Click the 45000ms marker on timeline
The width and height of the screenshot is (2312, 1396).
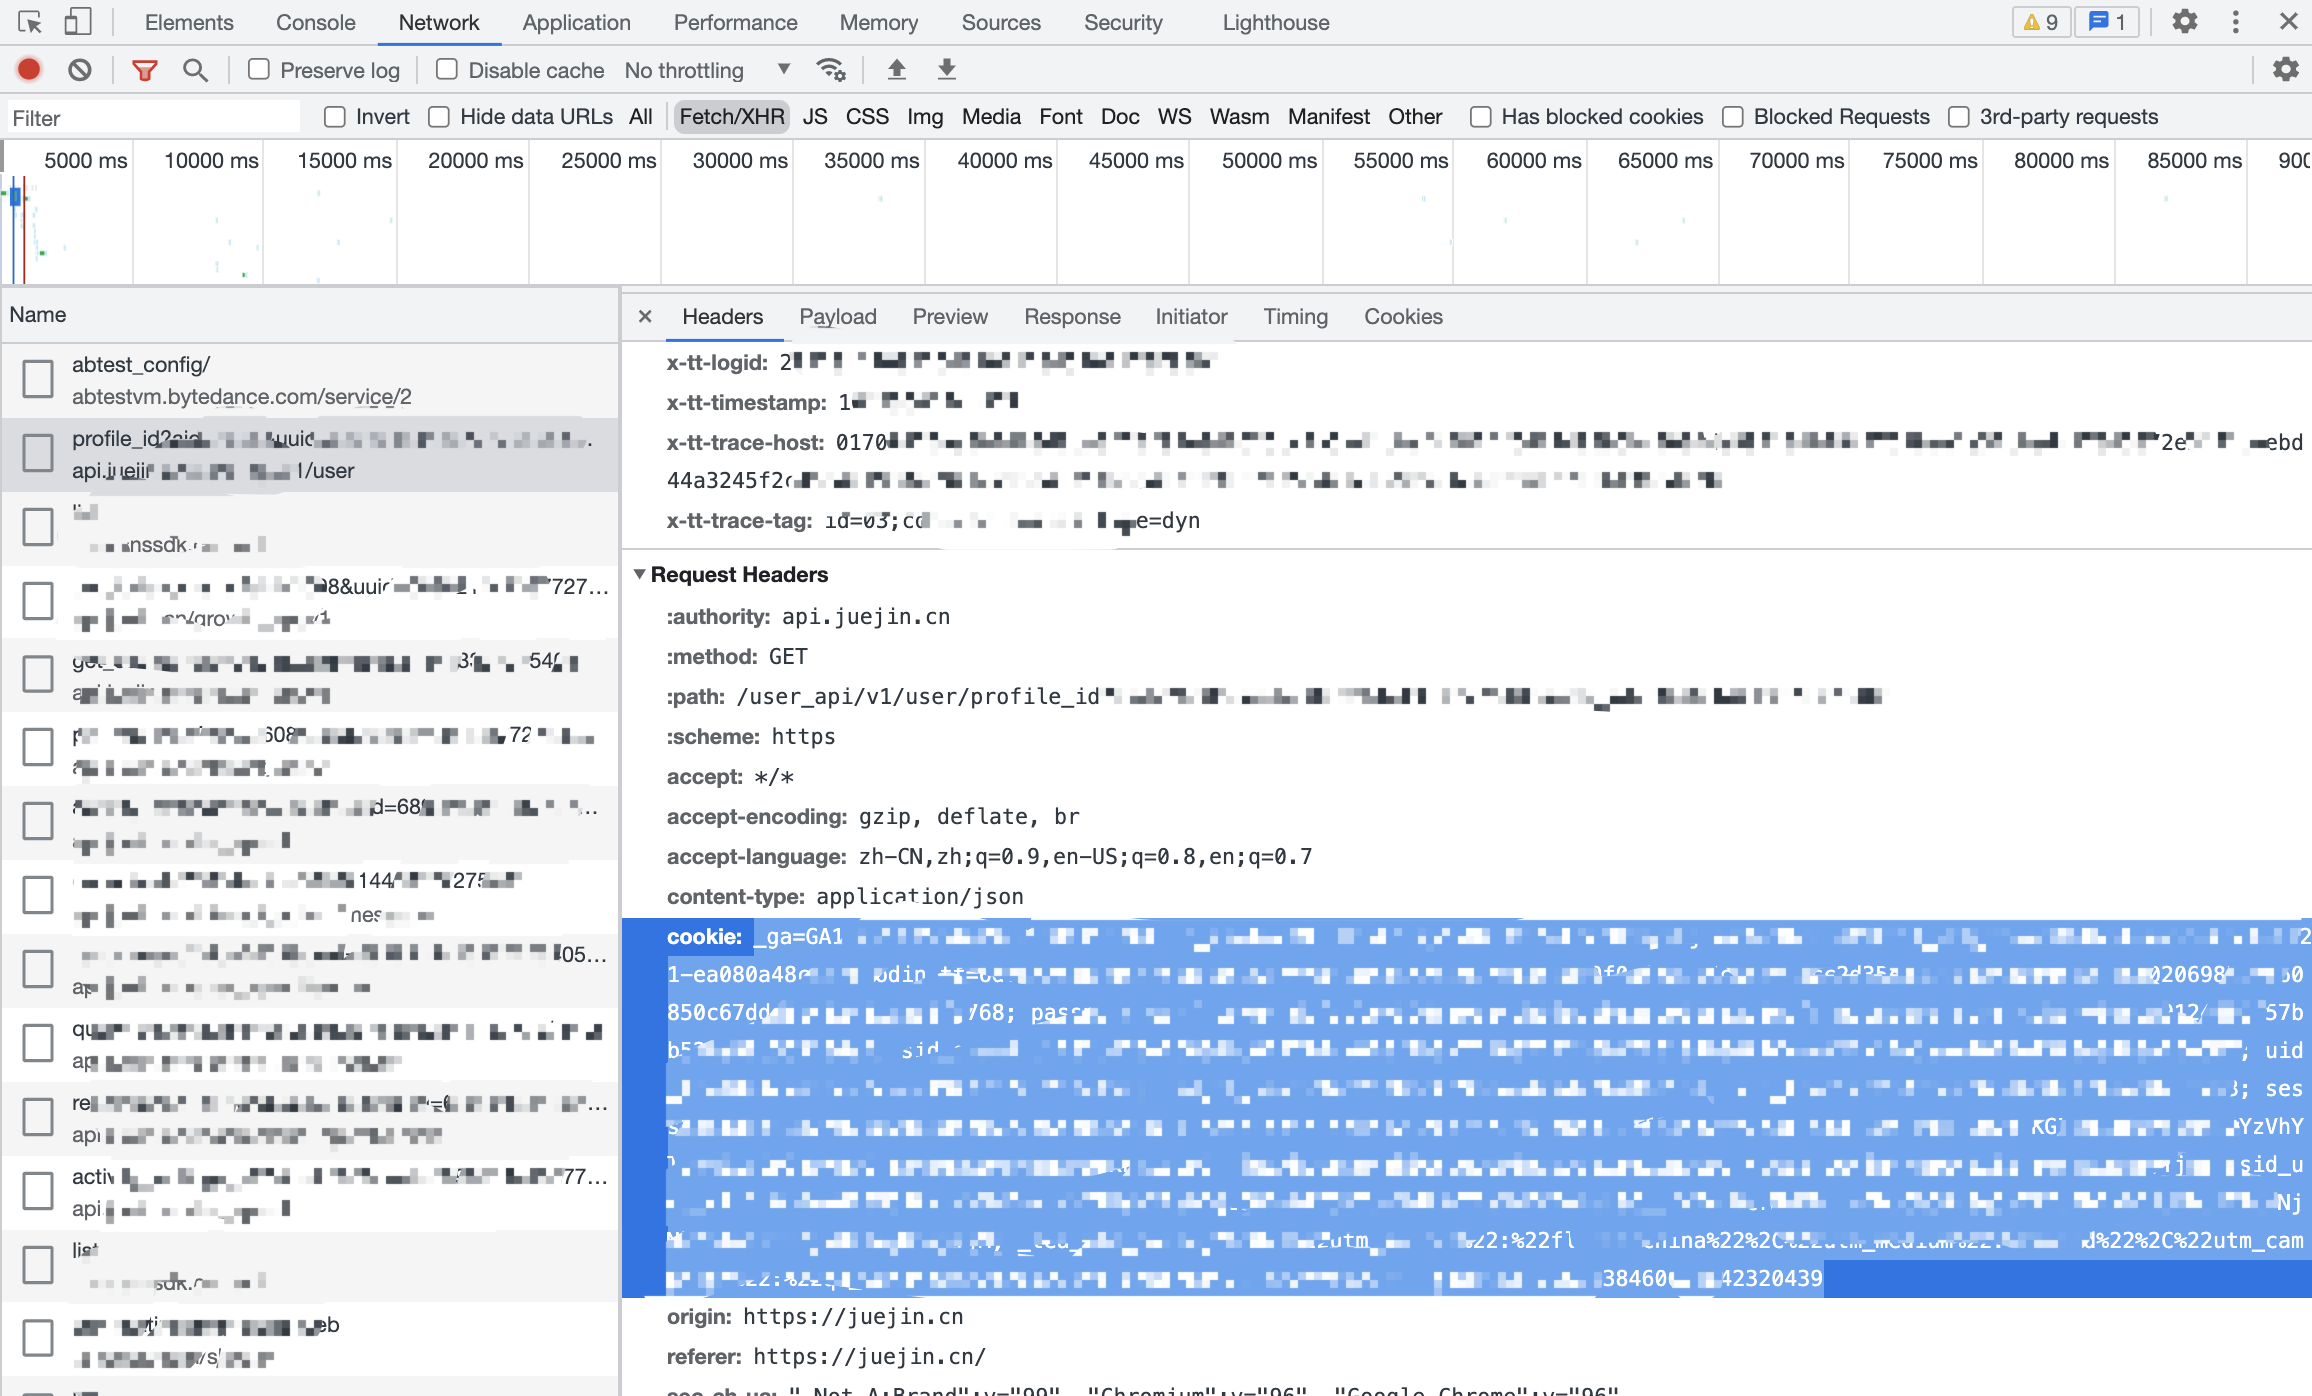(1136, 160)
